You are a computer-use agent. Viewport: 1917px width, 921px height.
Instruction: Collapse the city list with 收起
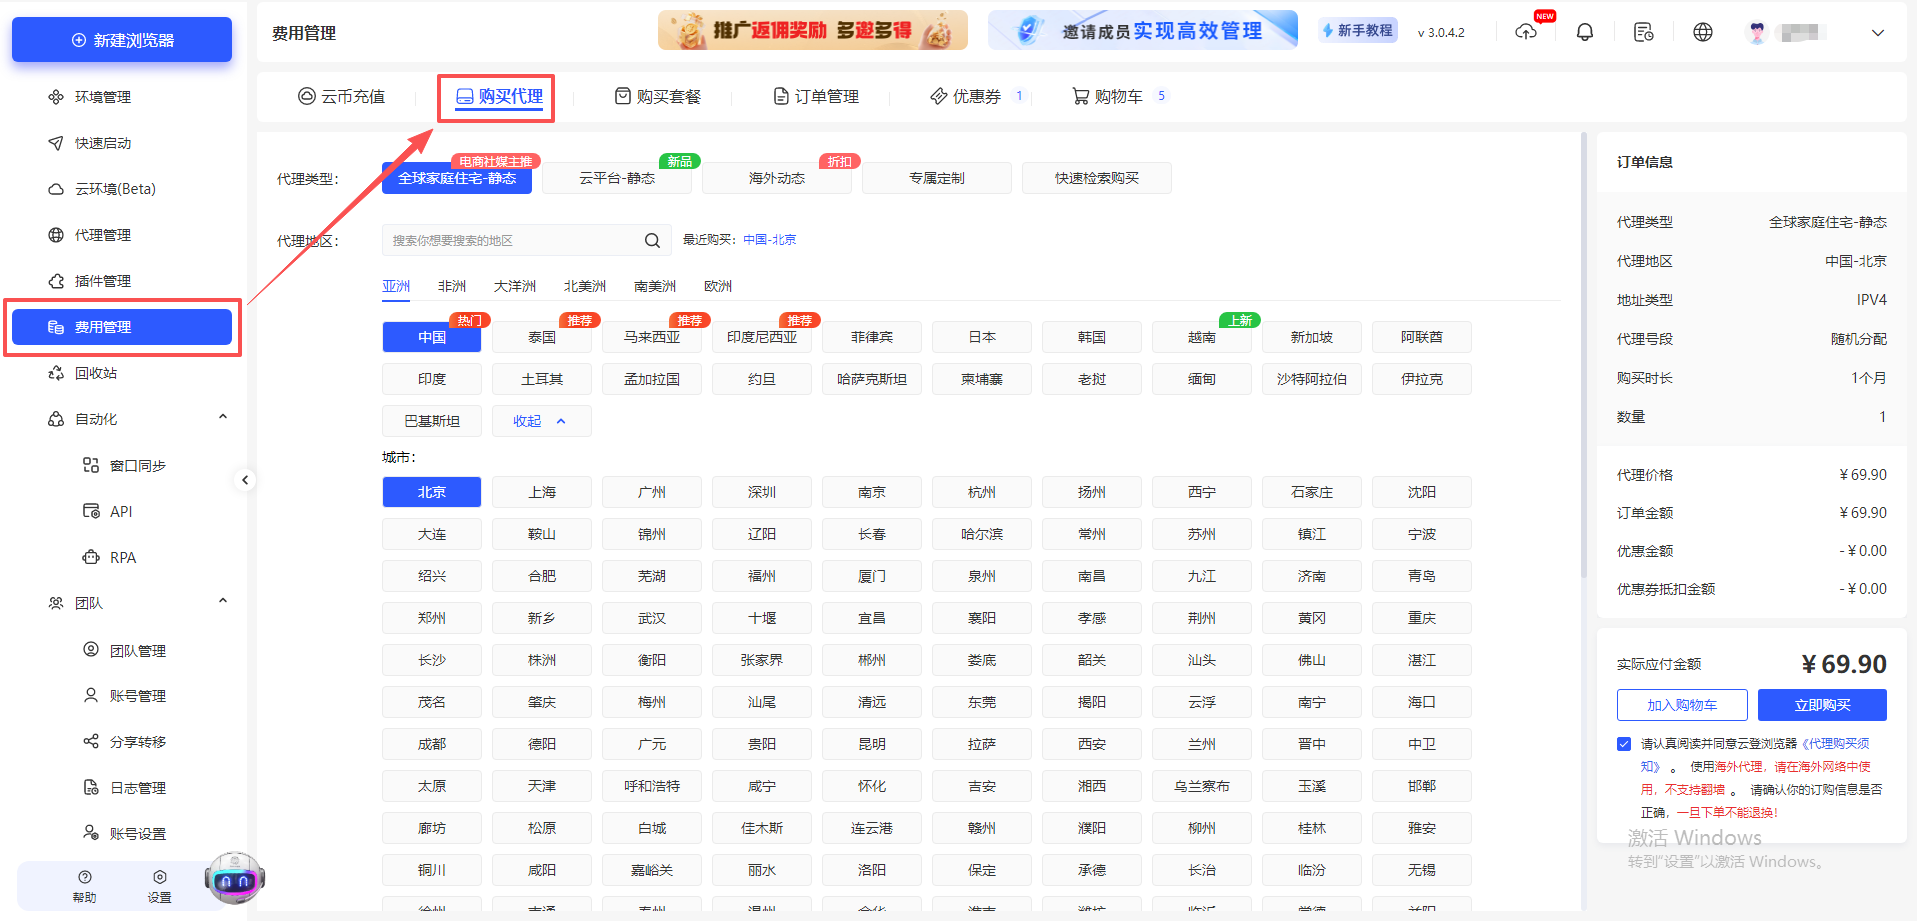click(540, 420)
